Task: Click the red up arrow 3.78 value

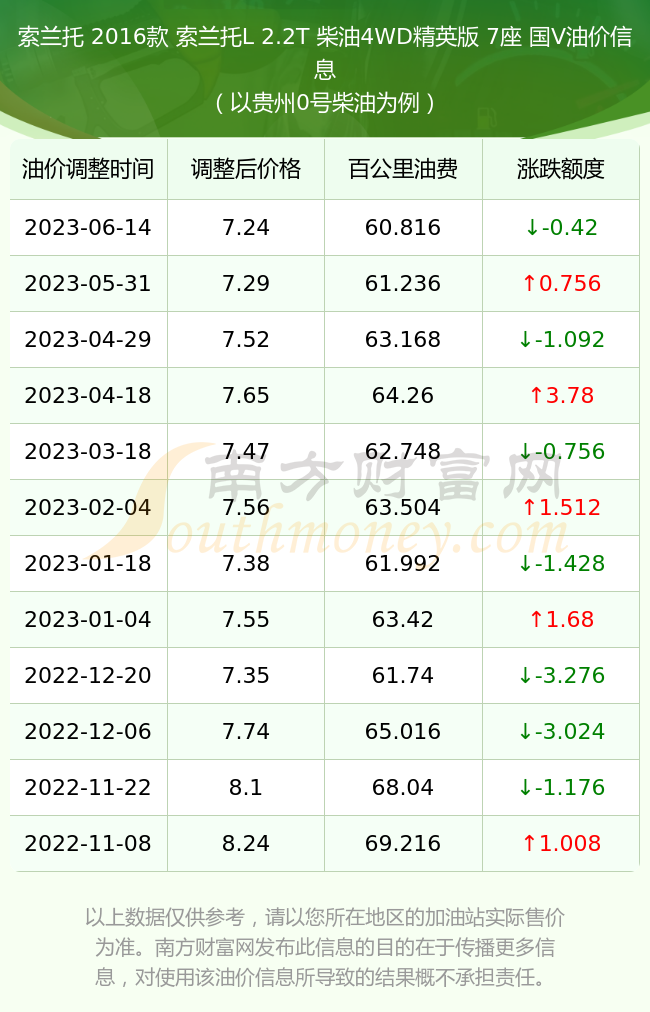Action: tap(561, 396)
